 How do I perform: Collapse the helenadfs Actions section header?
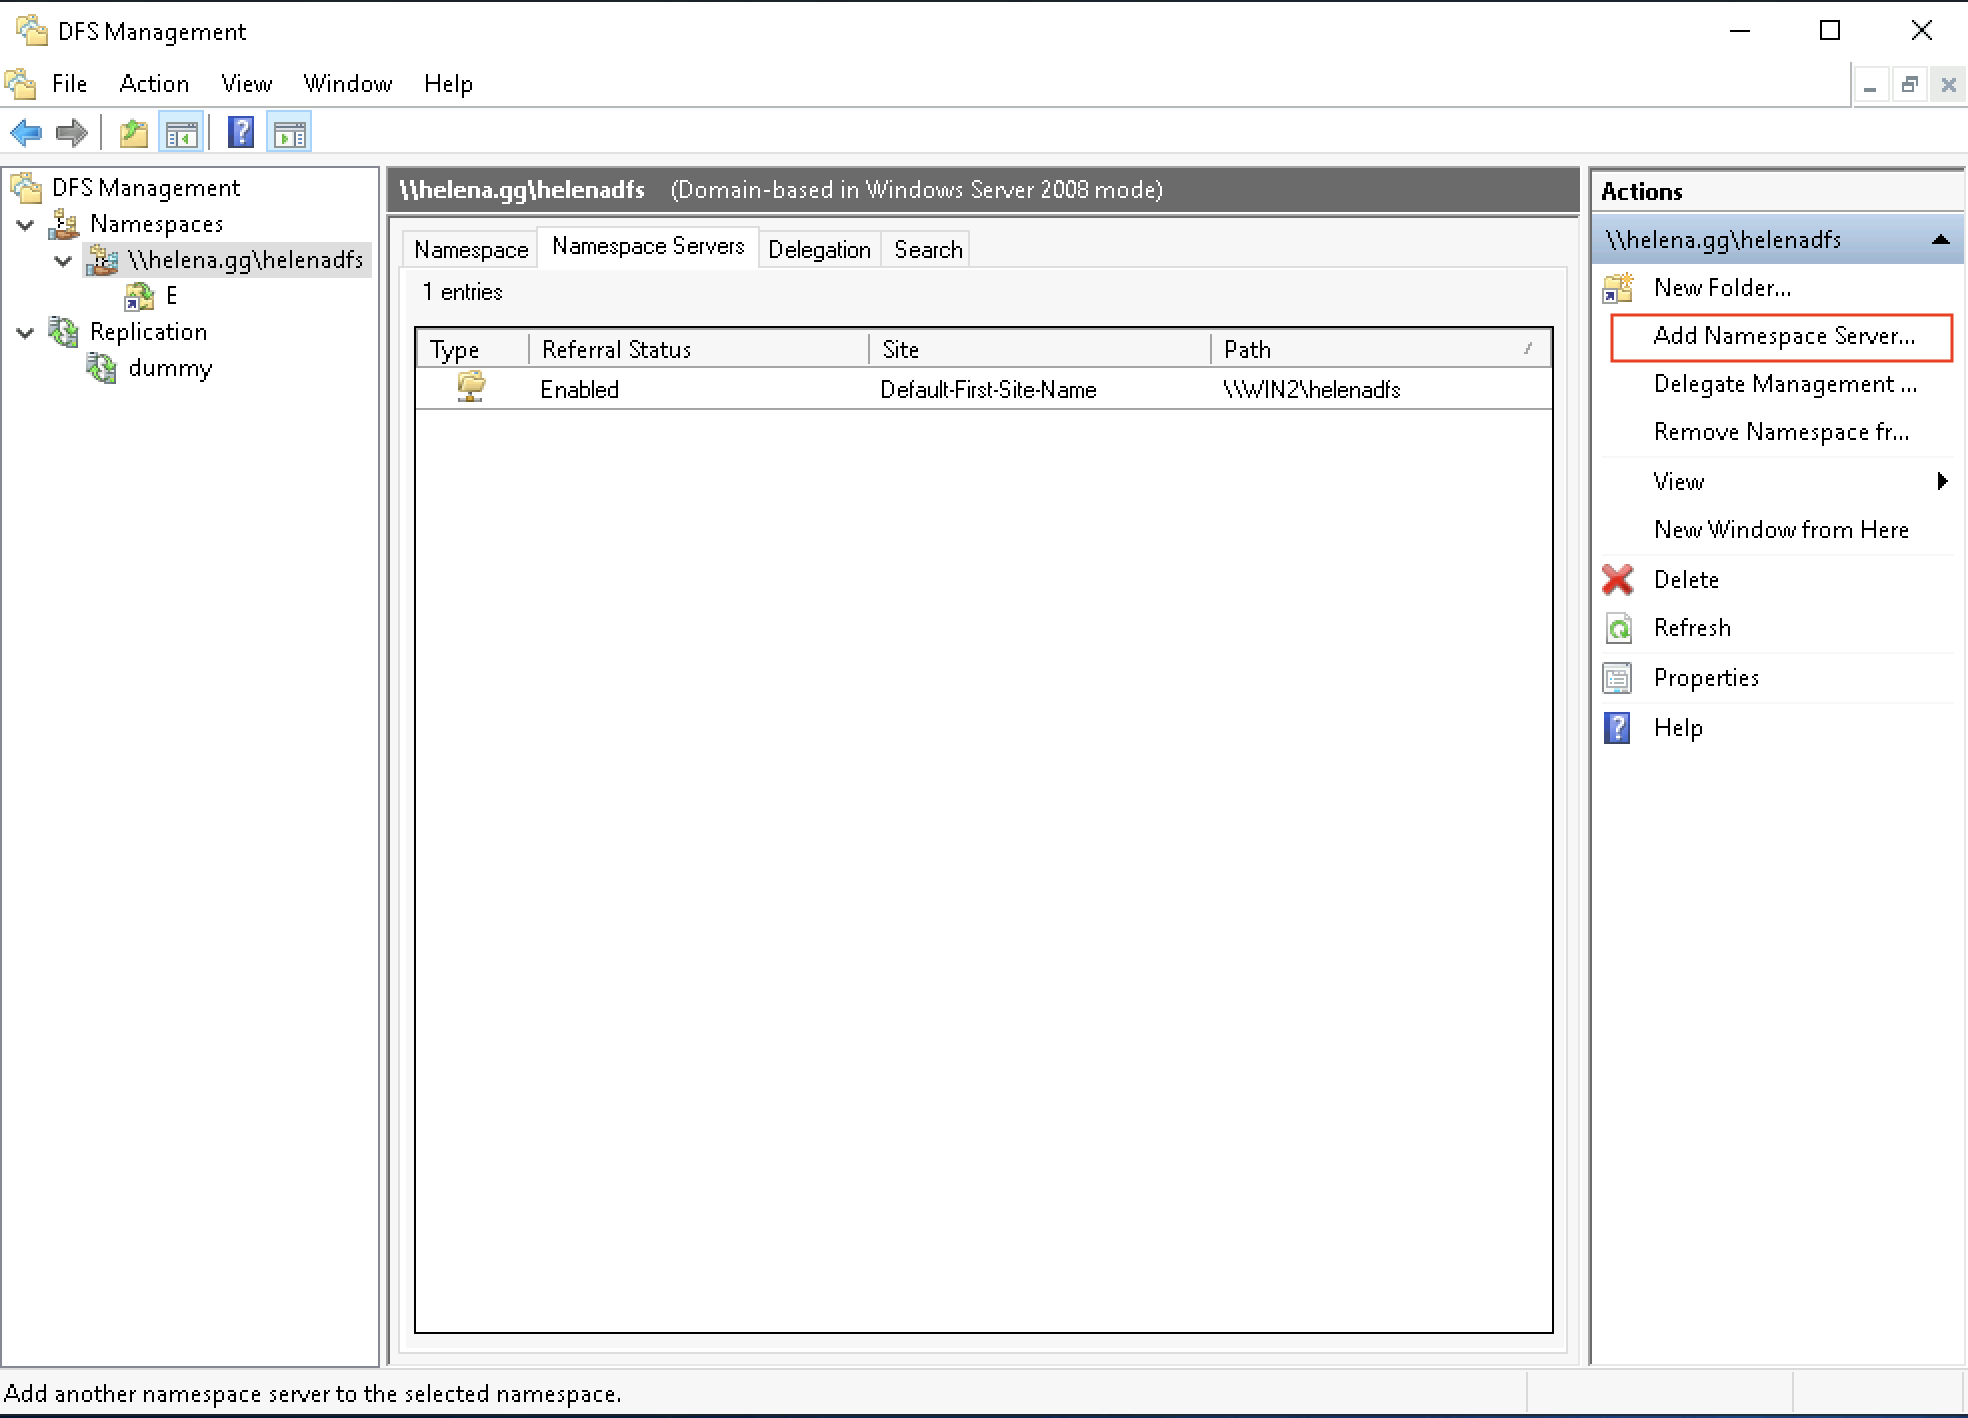point(1940,240)
